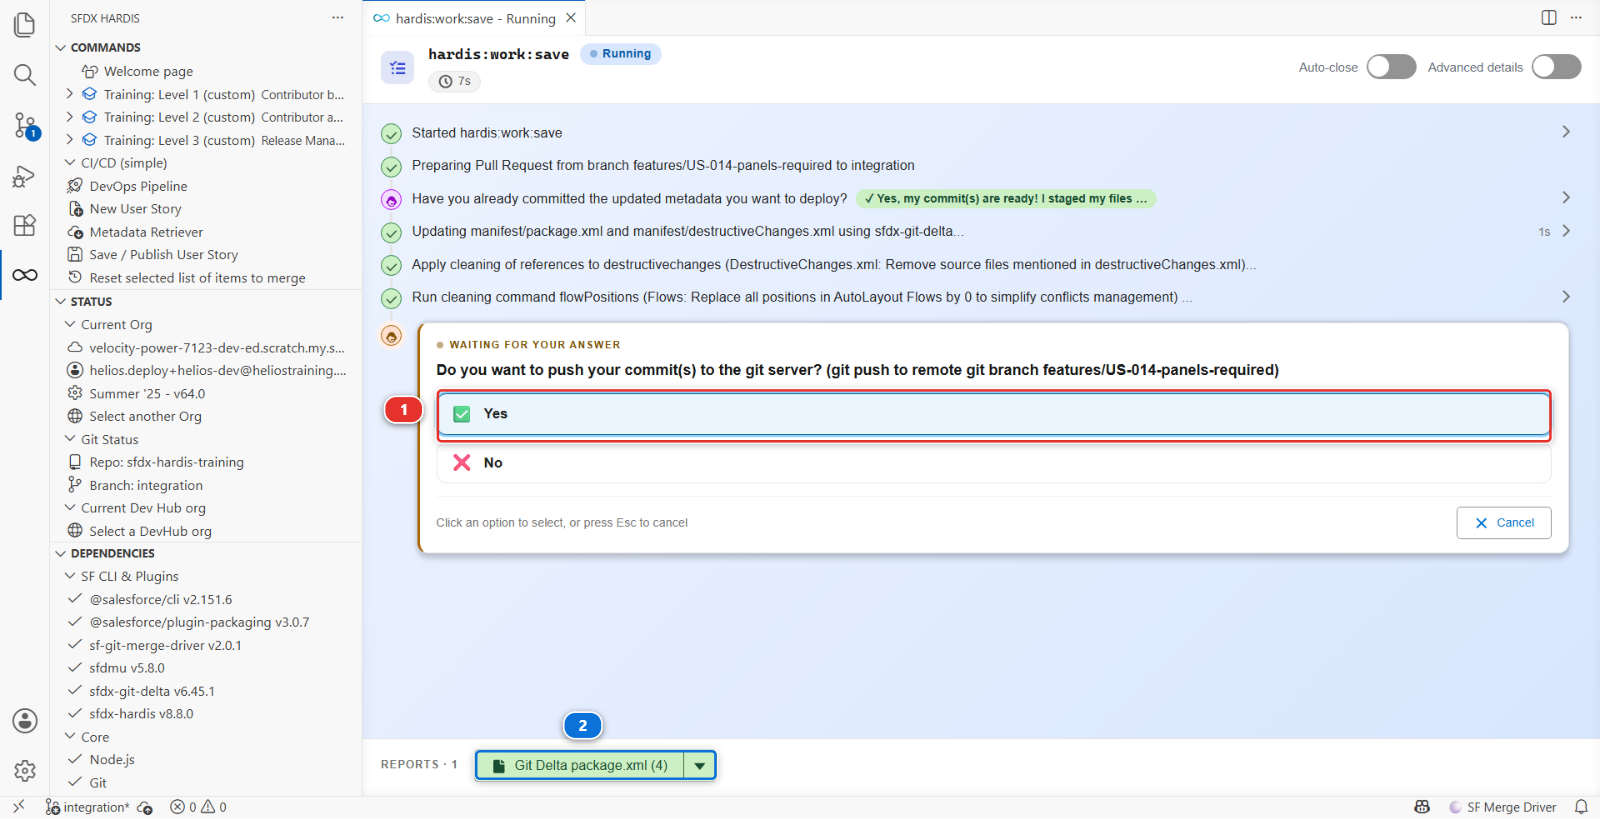Expand the Started hardis:work:save log row

pyautogui.click(x=1566, y=132)
